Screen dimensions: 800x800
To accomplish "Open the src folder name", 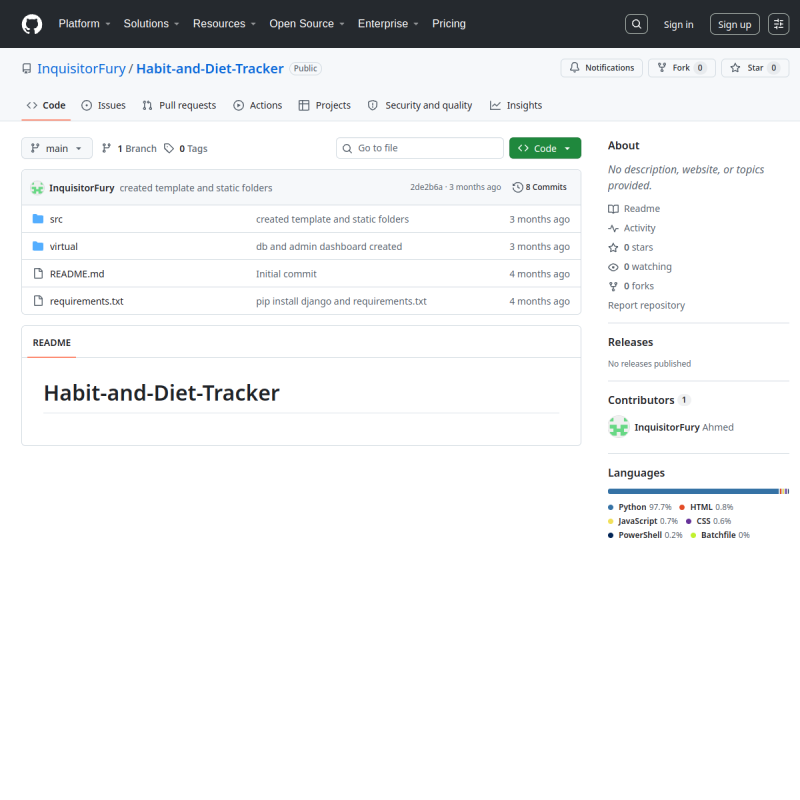I will coord(56,219).
